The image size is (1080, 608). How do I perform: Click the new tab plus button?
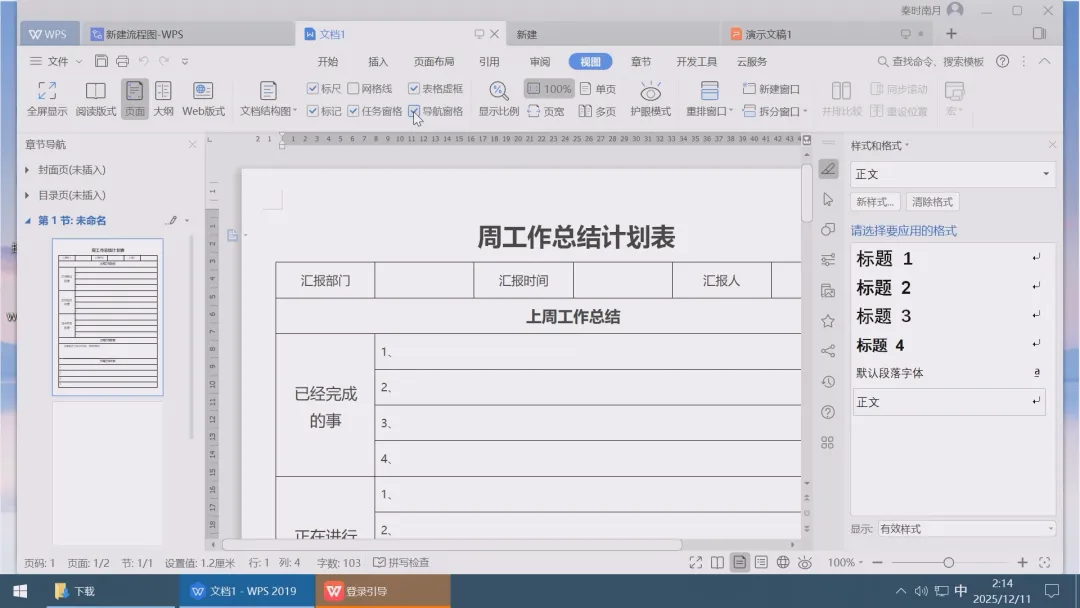[951, 34]
